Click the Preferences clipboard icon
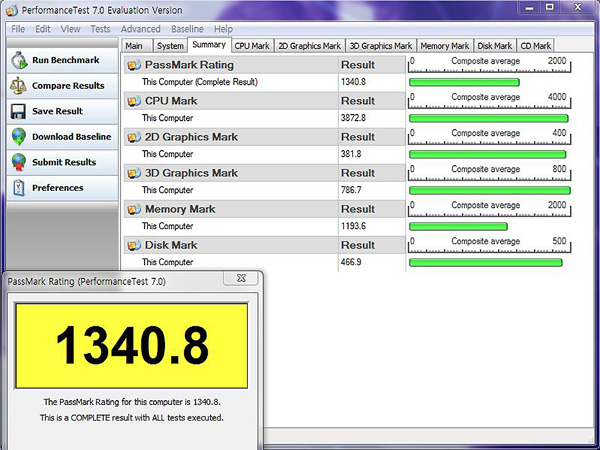 click(19, 188)
